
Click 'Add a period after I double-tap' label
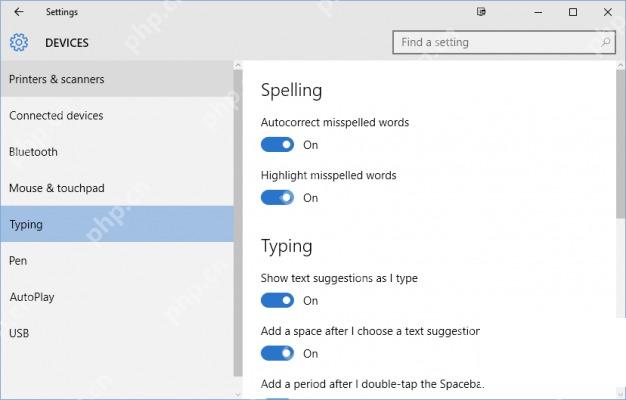pyautogui.click(x=372, y=384)
